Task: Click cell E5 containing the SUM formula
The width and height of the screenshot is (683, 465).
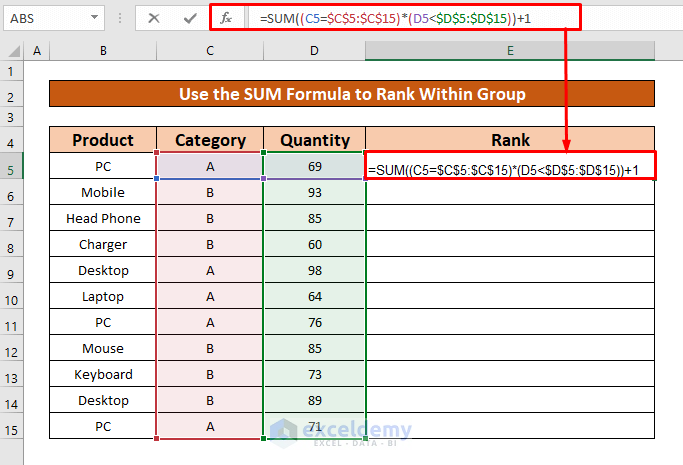Action: (510, 166)
